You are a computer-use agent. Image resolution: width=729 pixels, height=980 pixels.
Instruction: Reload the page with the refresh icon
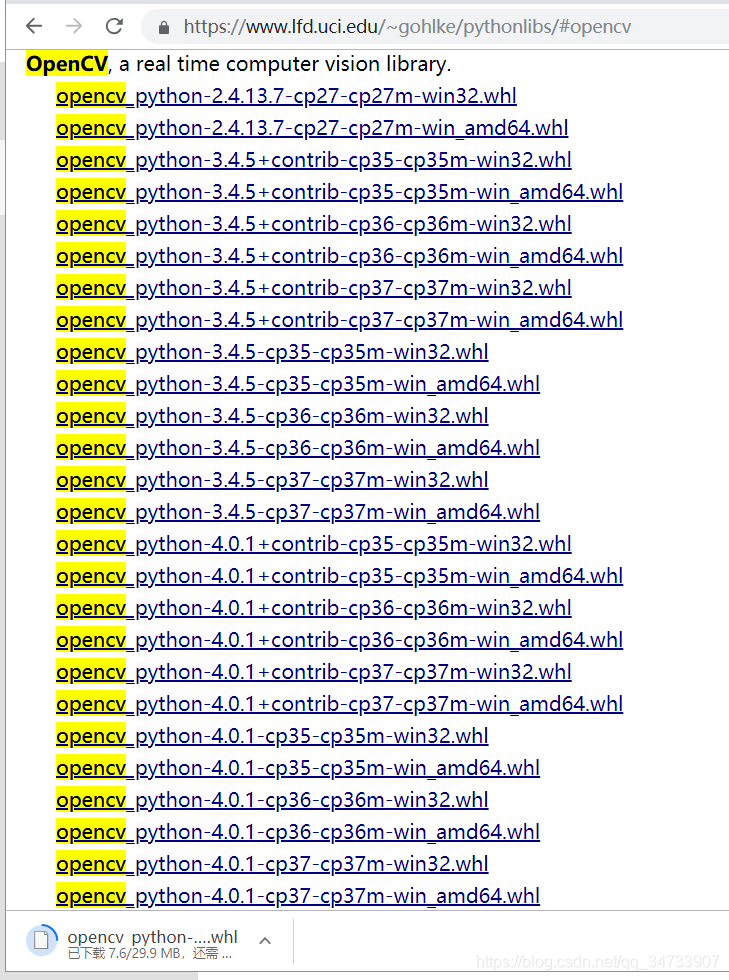114,26
